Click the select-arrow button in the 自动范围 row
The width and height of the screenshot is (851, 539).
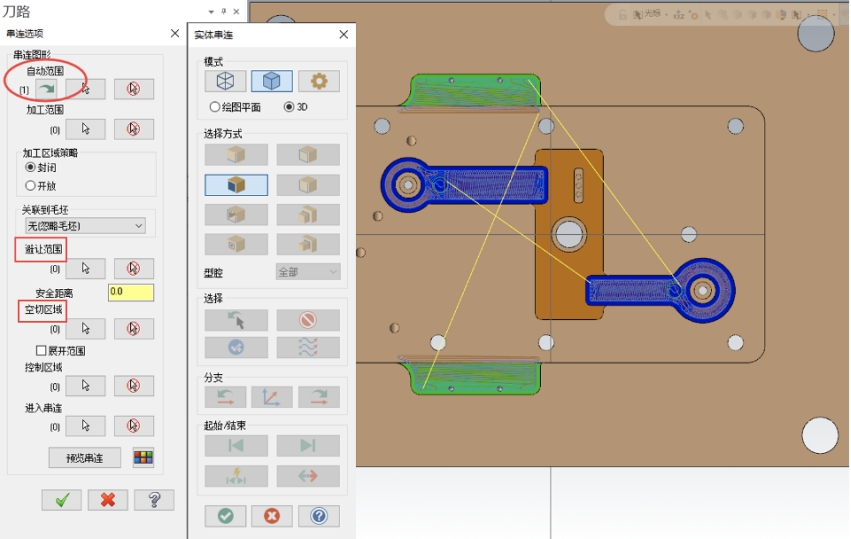pos(85,89)
